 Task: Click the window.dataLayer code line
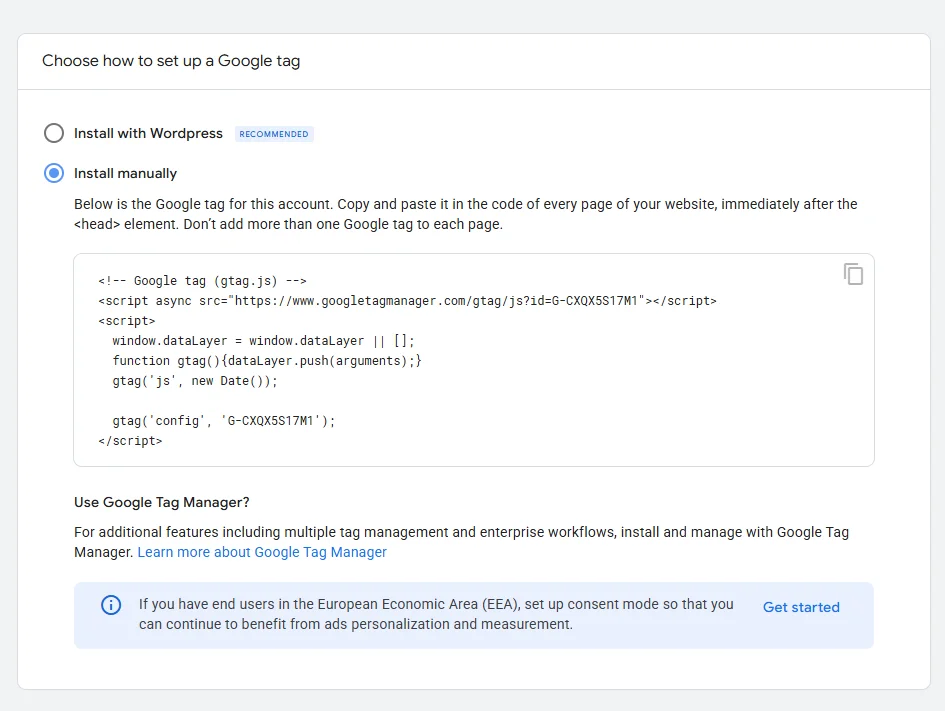263,340
